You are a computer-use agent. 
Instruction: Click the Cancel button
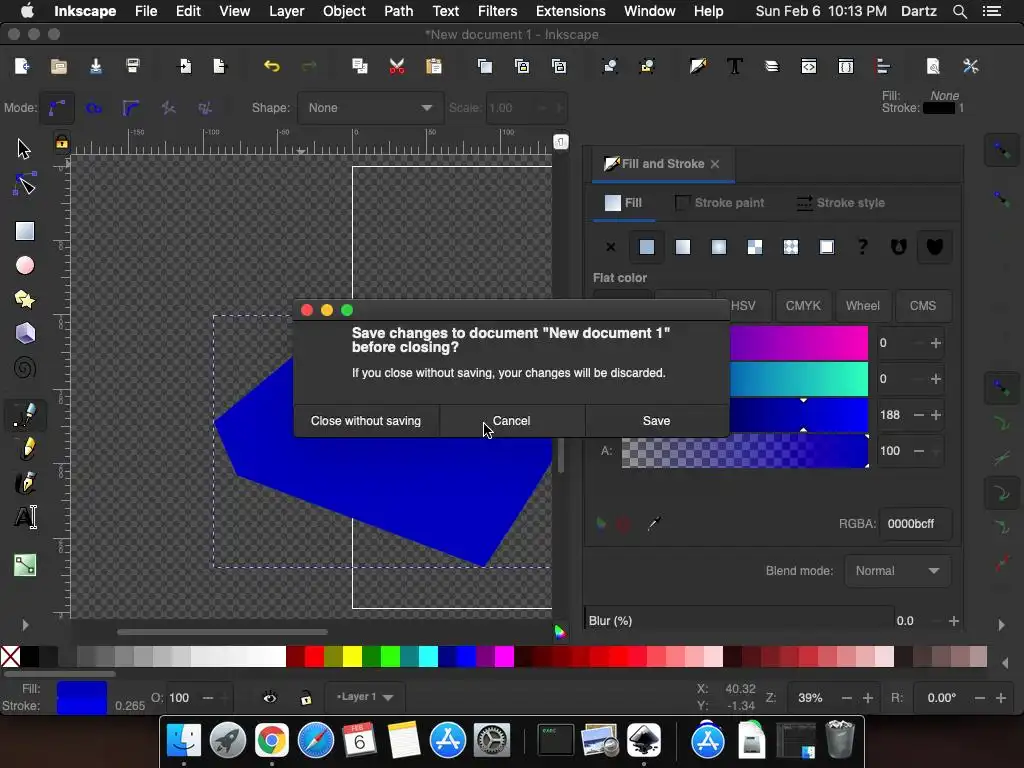coord(511,421)
